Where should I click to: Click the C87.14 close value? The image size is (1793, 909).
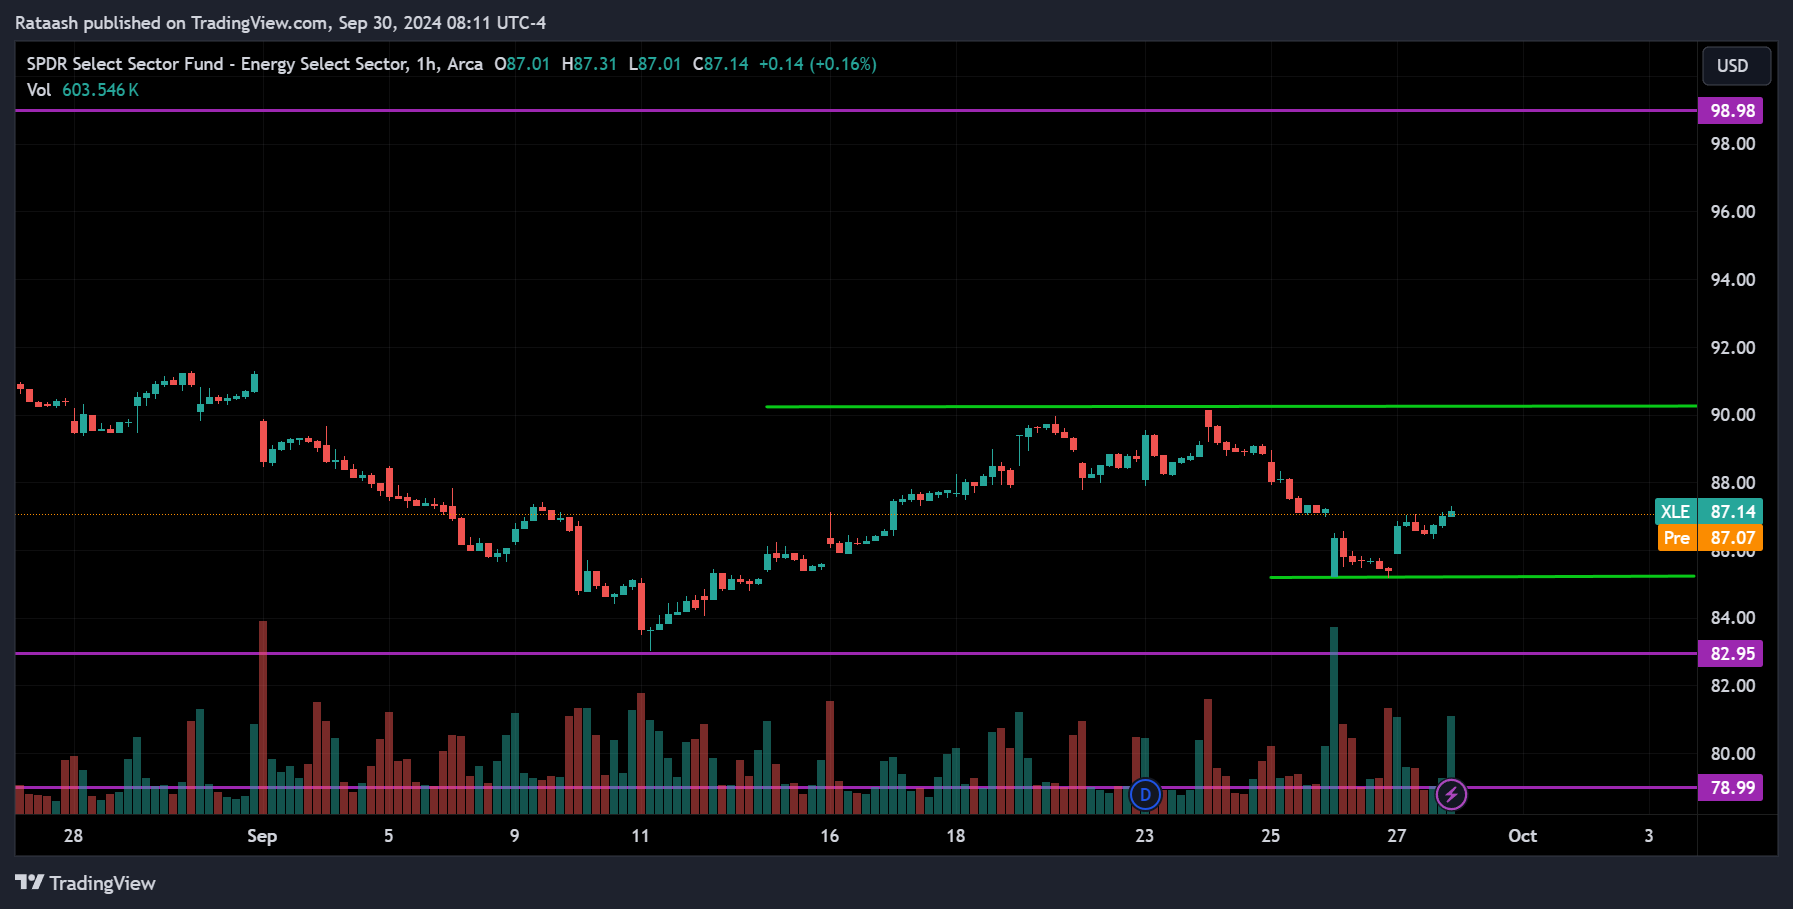[720, 64]
